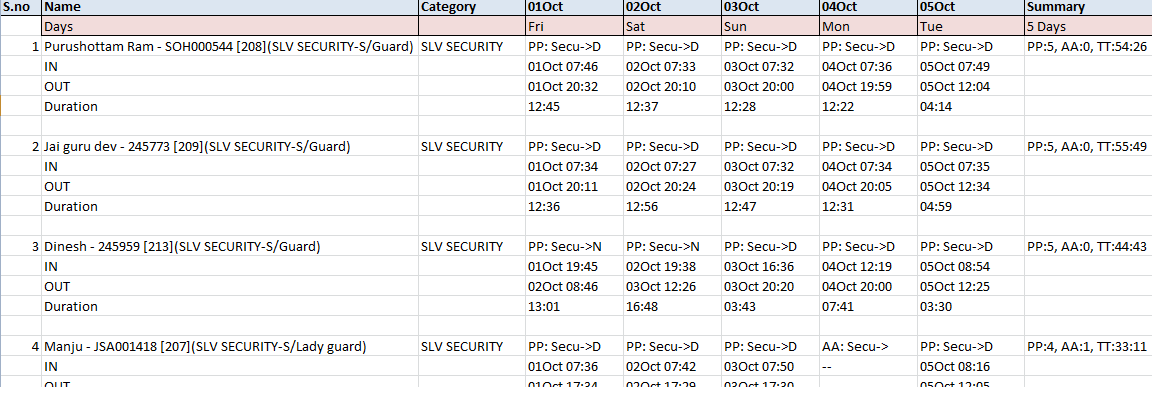Click the AA: Secu-> absent status cell
This screenshot has height=396, width=1152.
pyautogui.click(x=868, y=346)
